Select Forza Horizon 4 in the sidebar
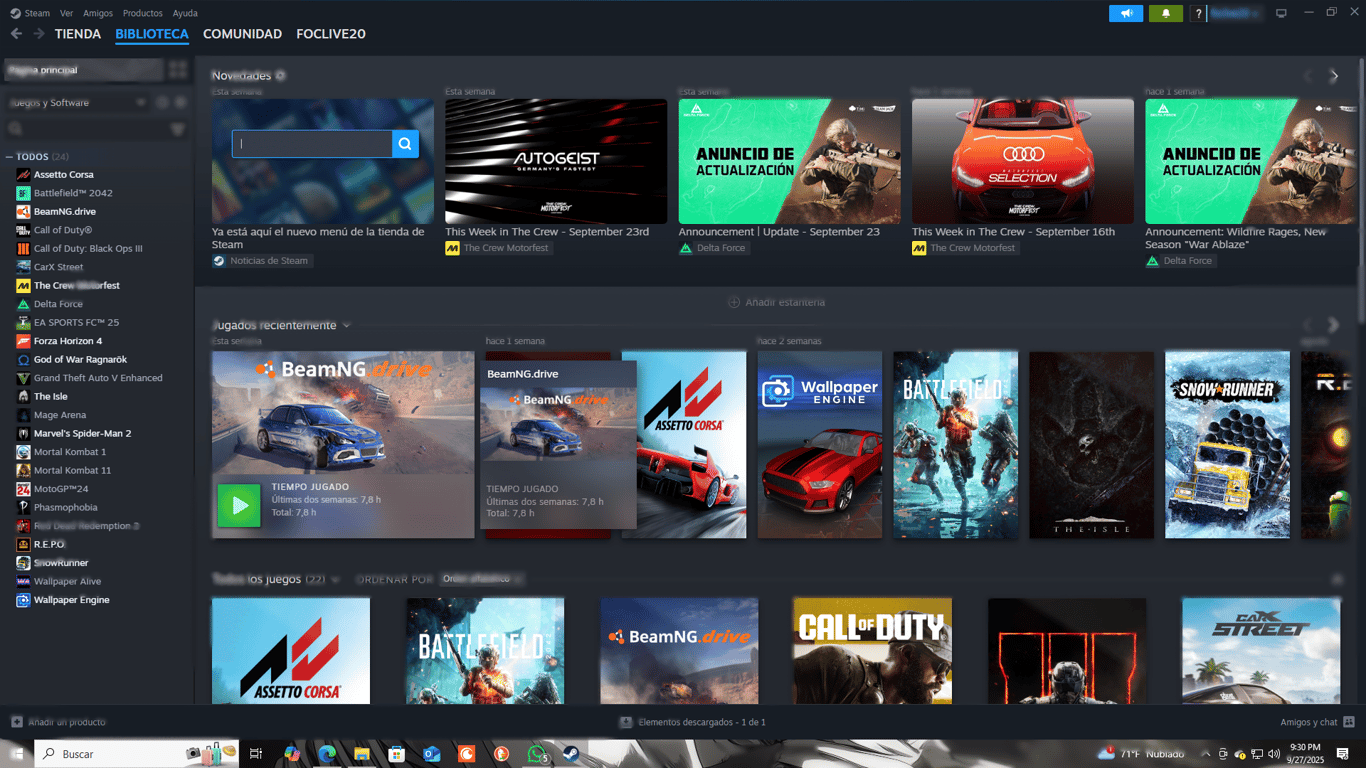This screenshot has width=1366, height=768. tap(68, 341)
